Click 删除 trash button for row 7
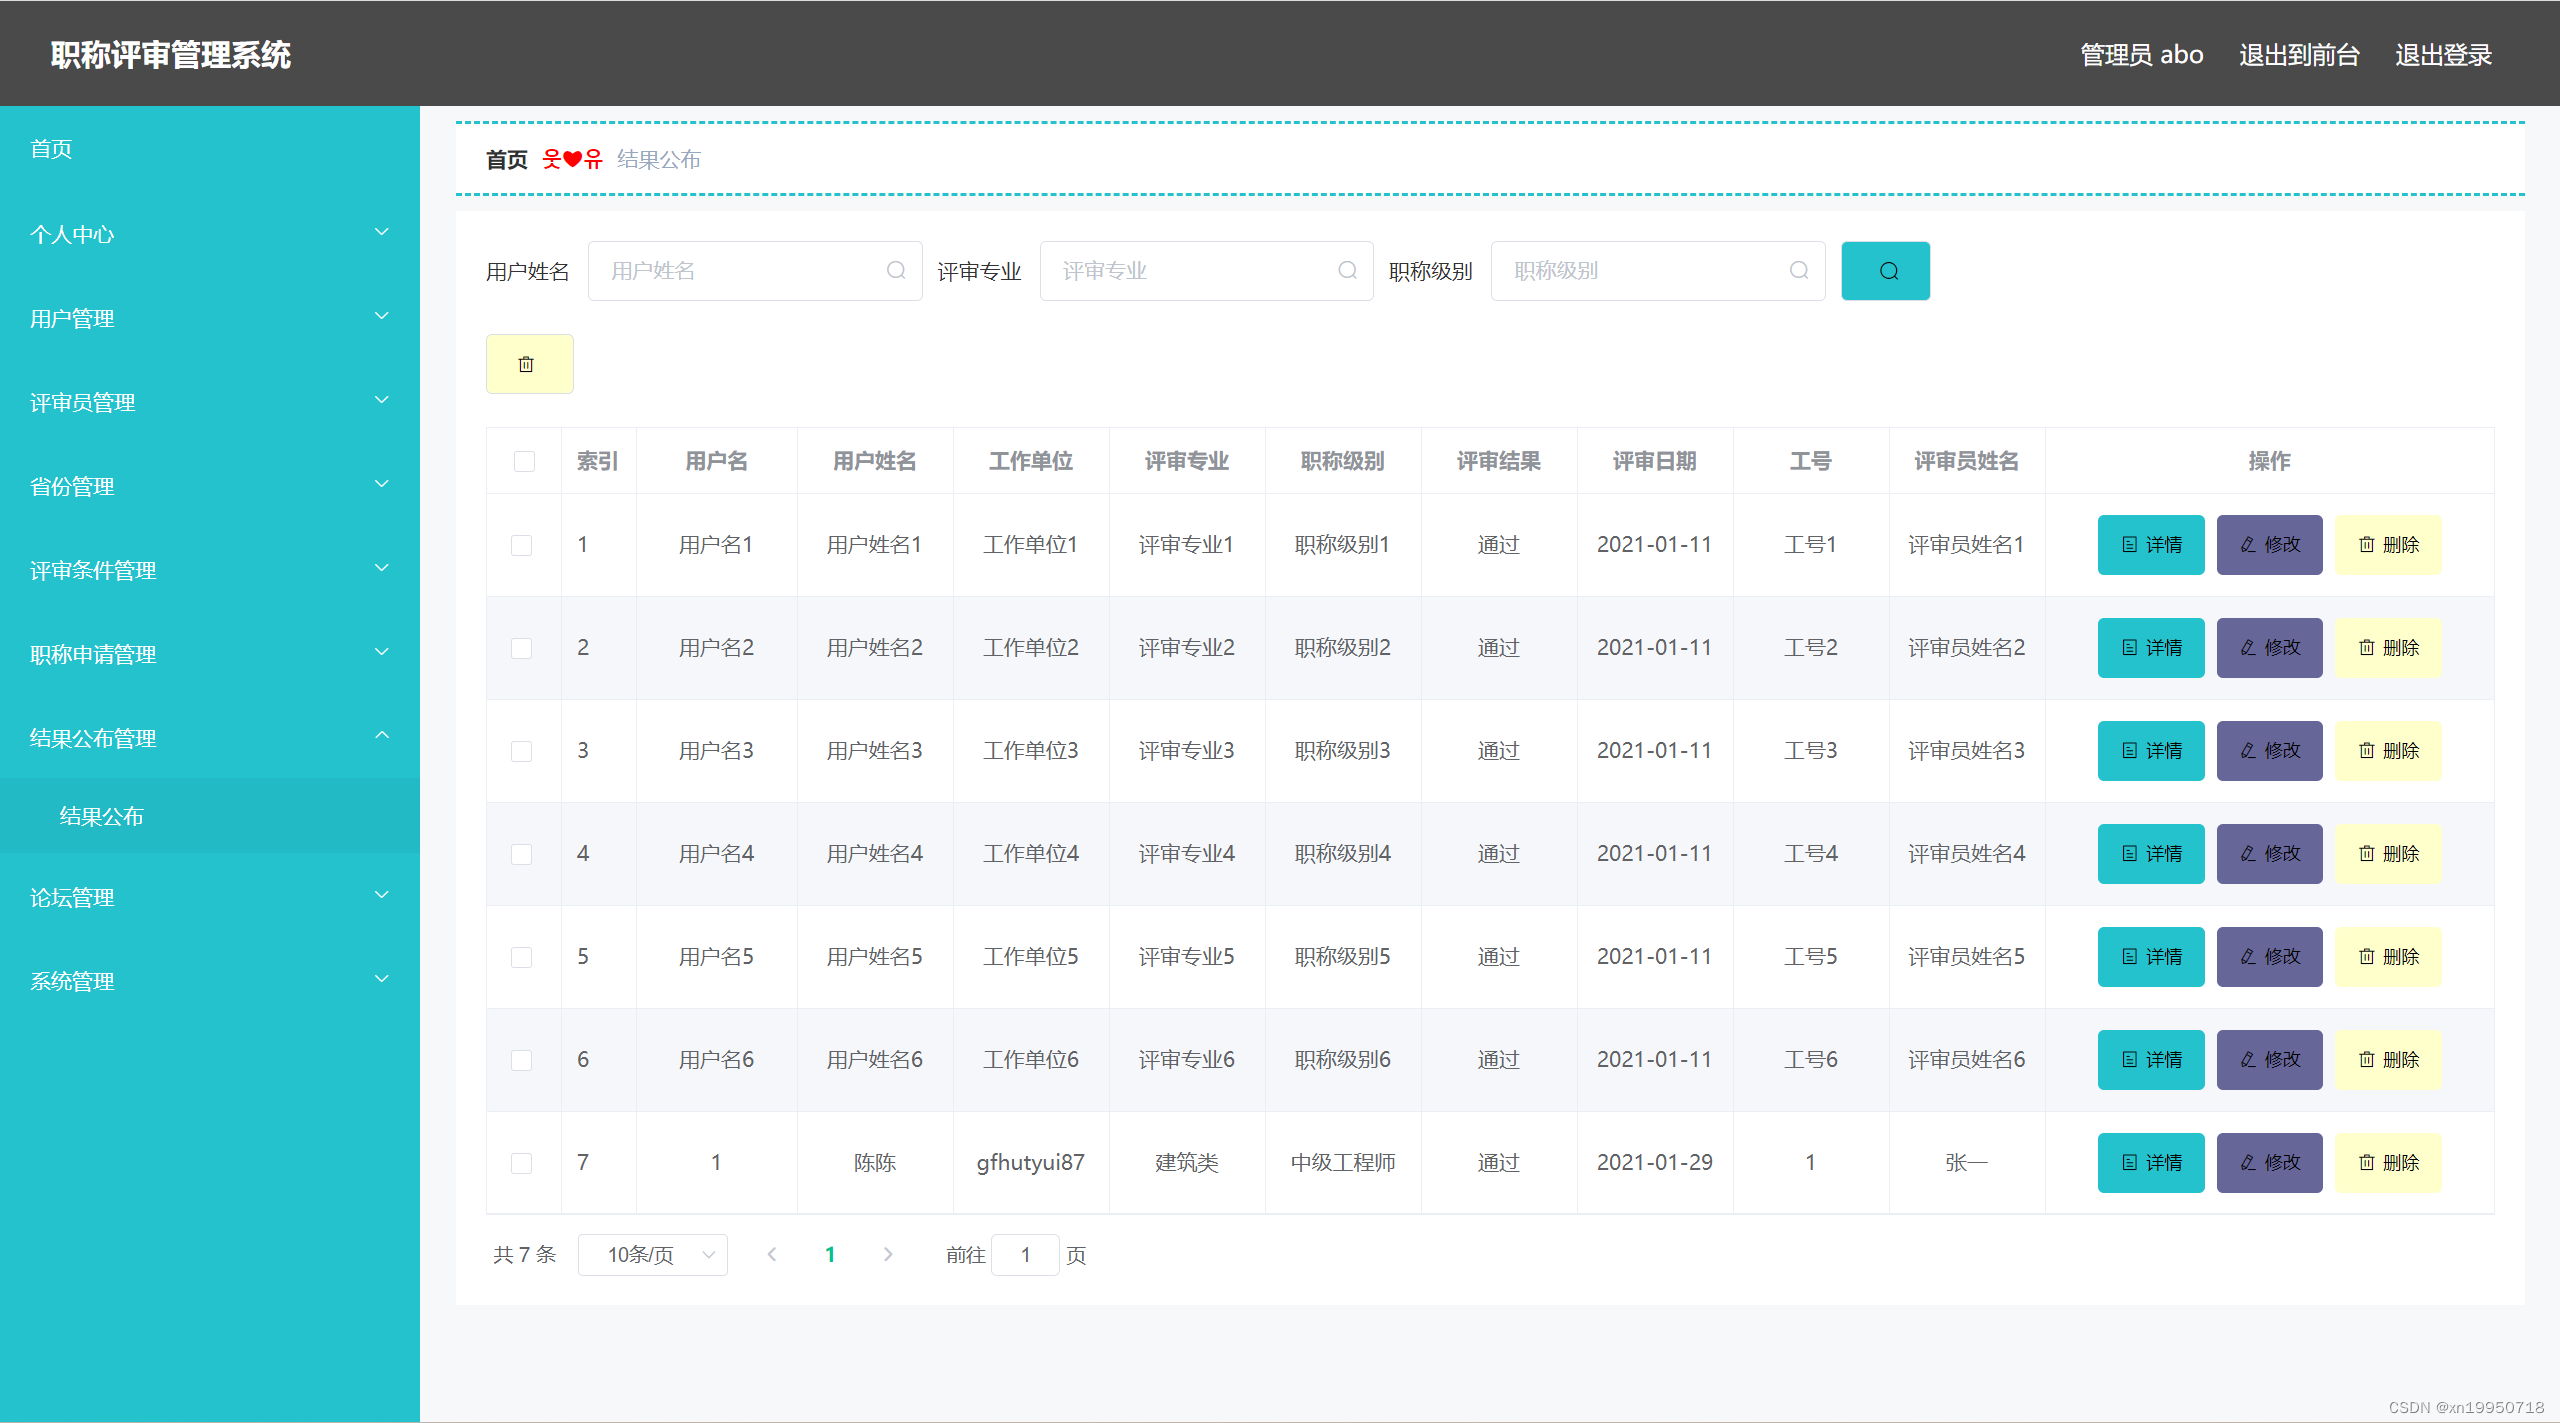The height and width of the screenshot is (1423, 2560). click(2387, 1163)
